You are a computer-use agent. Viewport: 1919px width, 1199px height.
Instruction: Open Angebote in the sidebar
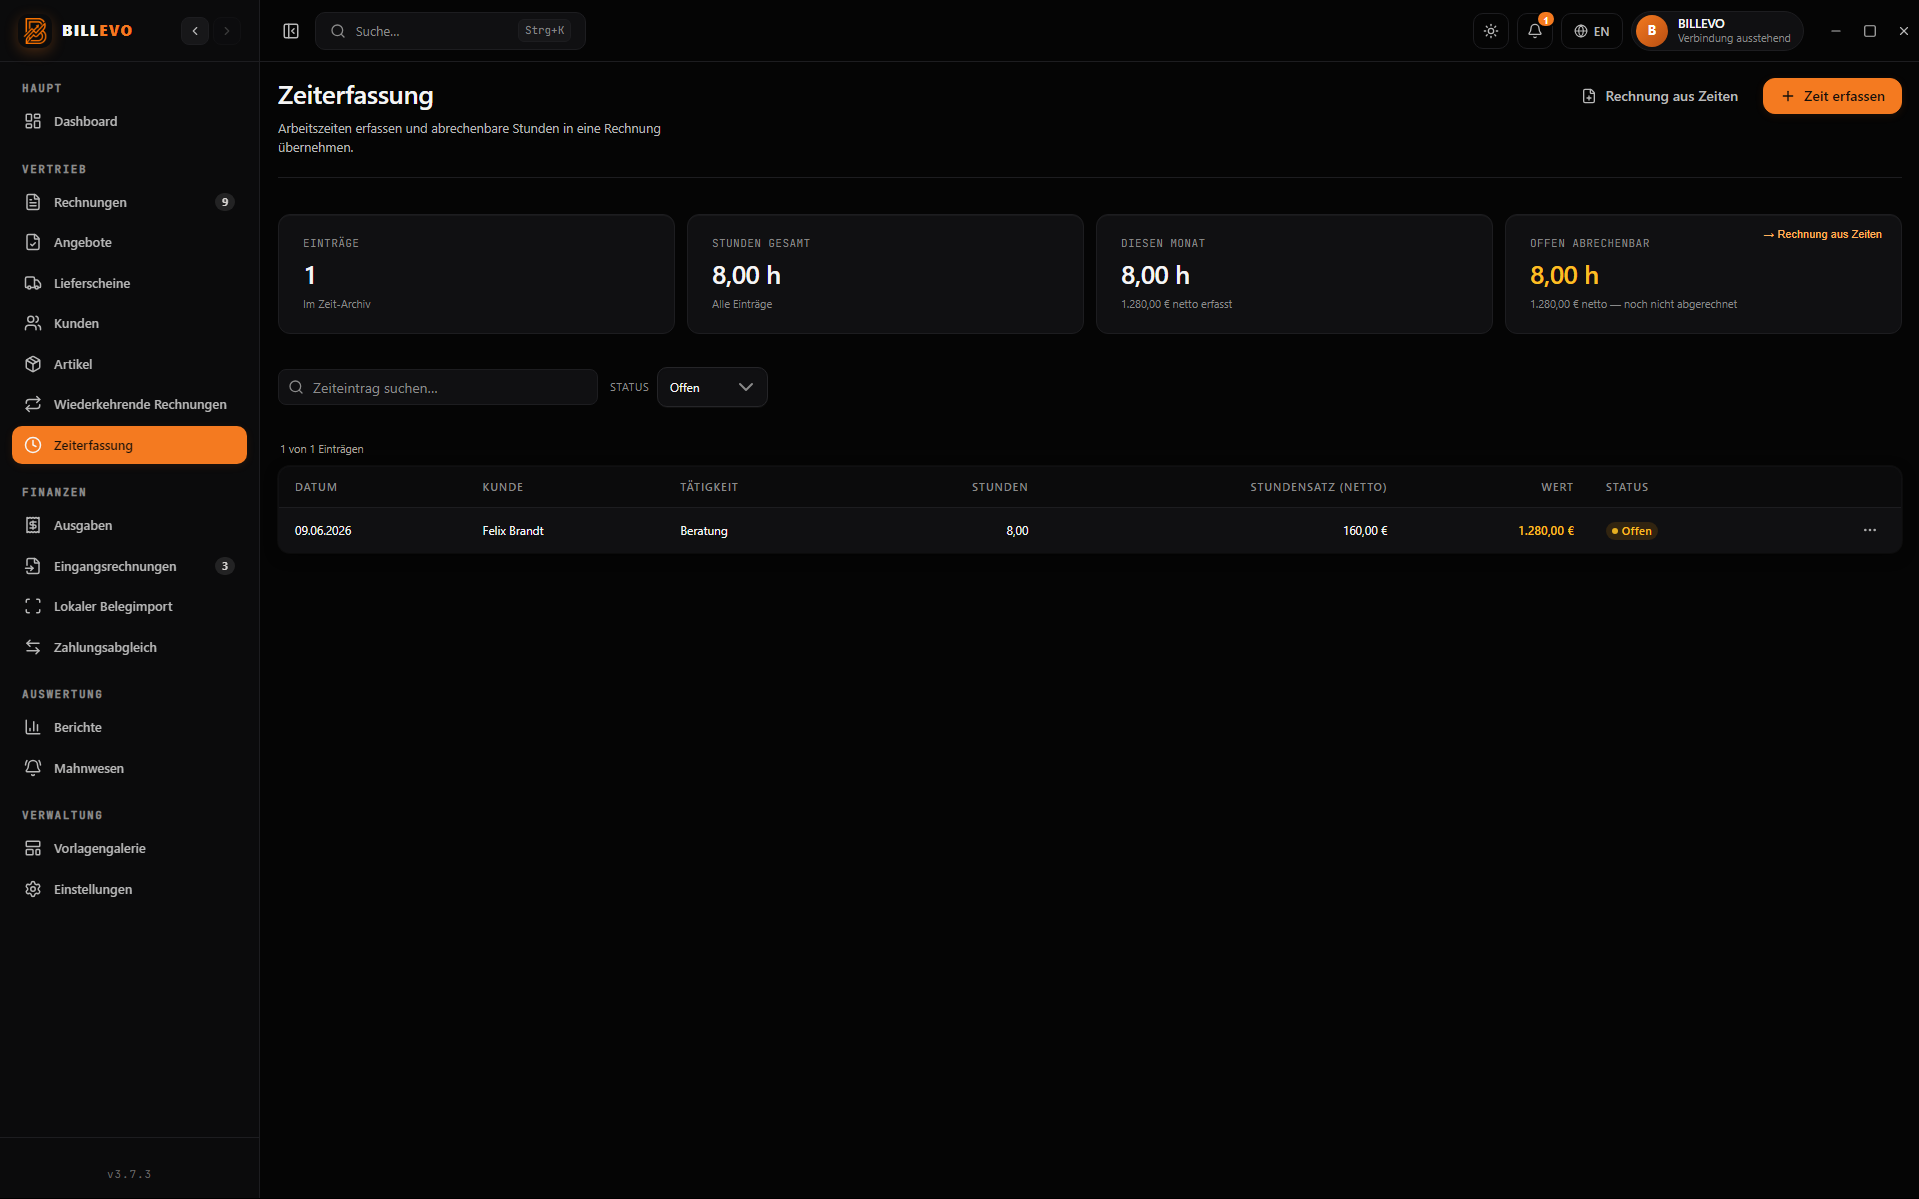(129, 242)
